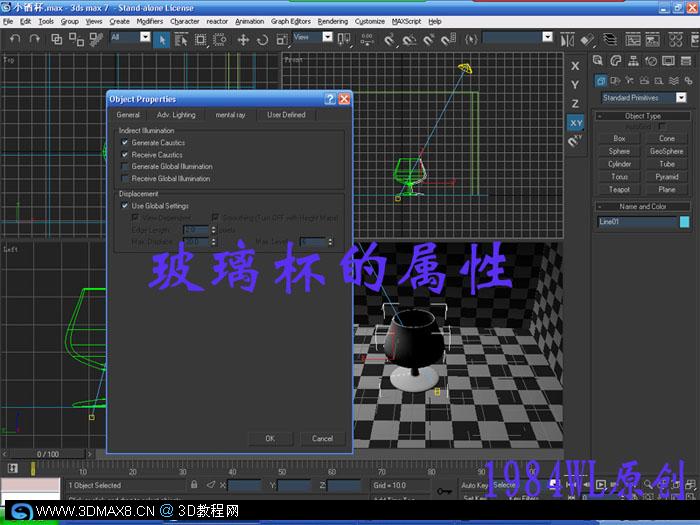The height and width of the screenshot is (525, 700).
Task: Restrict to Z axis constraint
Action: [575, 104]
